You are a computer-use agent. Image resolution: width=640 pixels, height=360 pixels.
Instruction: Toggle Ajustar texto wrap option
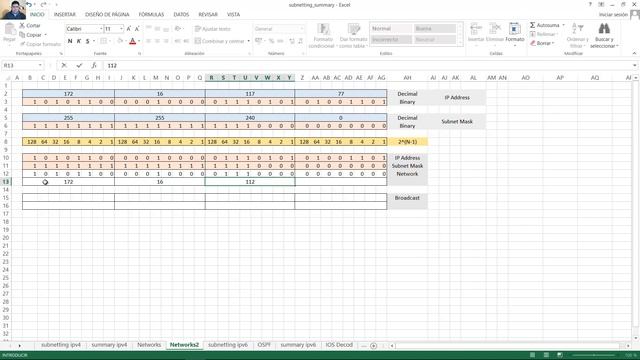click(x=213, y=29)
